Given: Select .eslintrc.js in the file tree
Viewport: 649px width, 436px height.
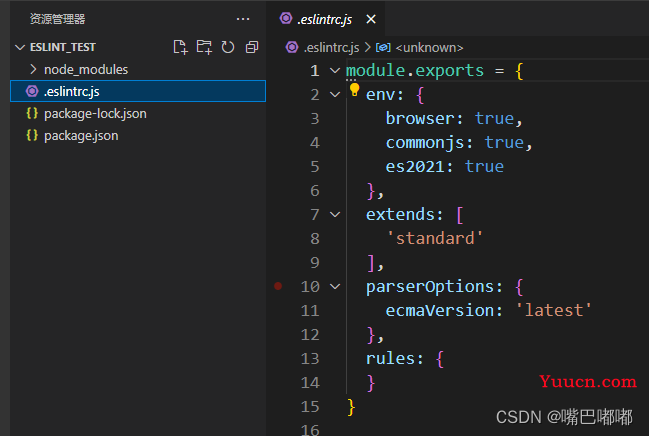Looking at the screenshot, I should pyautogui.click(x=138, y=91).
